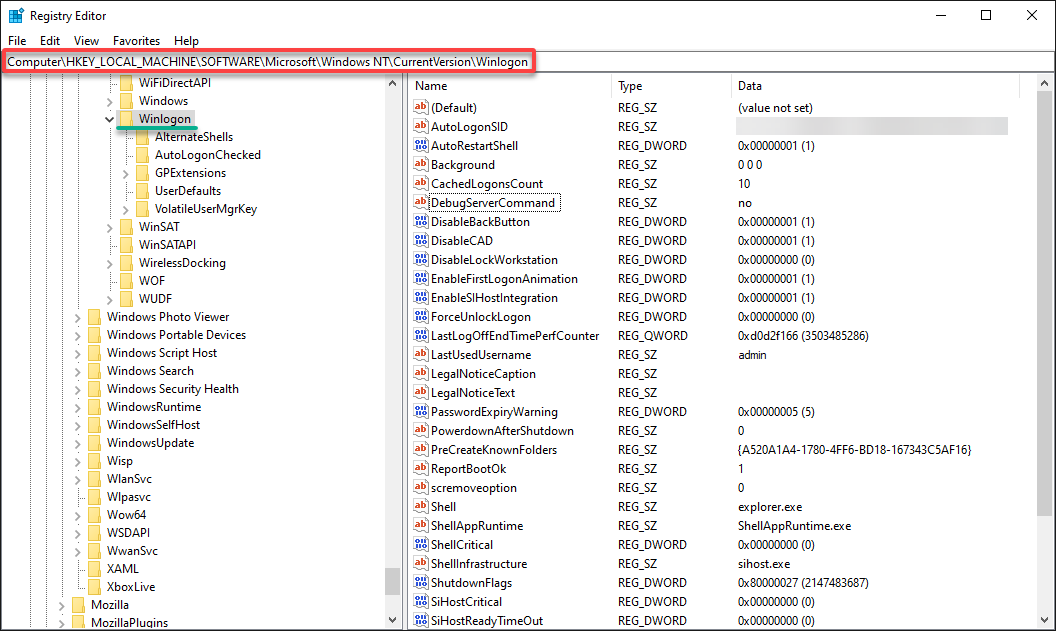This screenshot has width=1056, height=631.
Task: Click the string icon next to Shell value
Action: (x=421, y=506)
